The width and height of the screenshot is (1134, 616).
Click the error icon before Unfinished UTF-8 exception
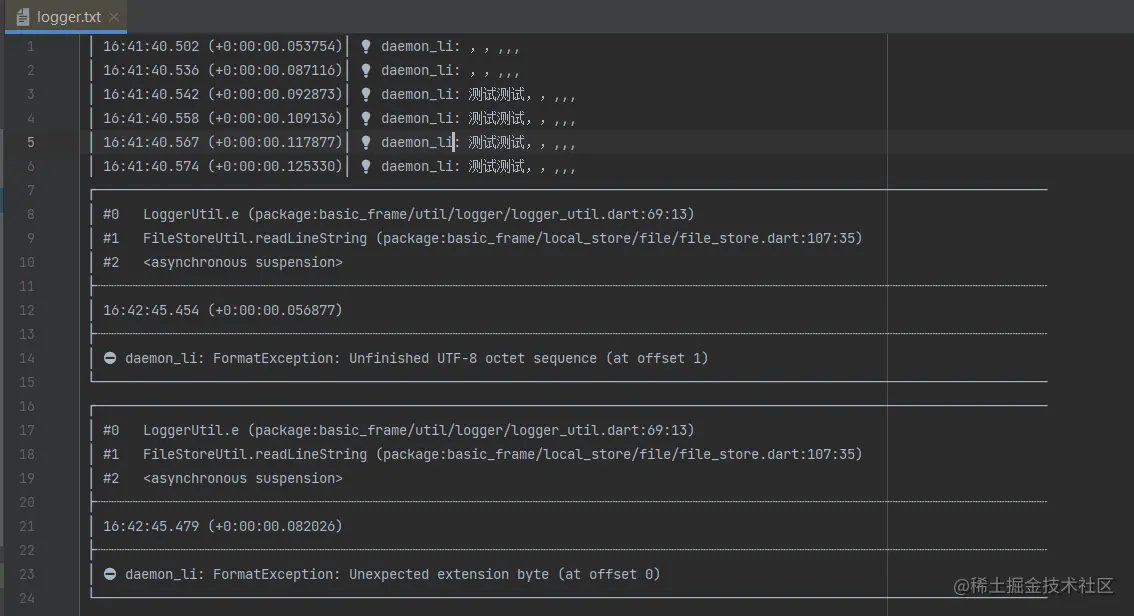tap(110, 358)
